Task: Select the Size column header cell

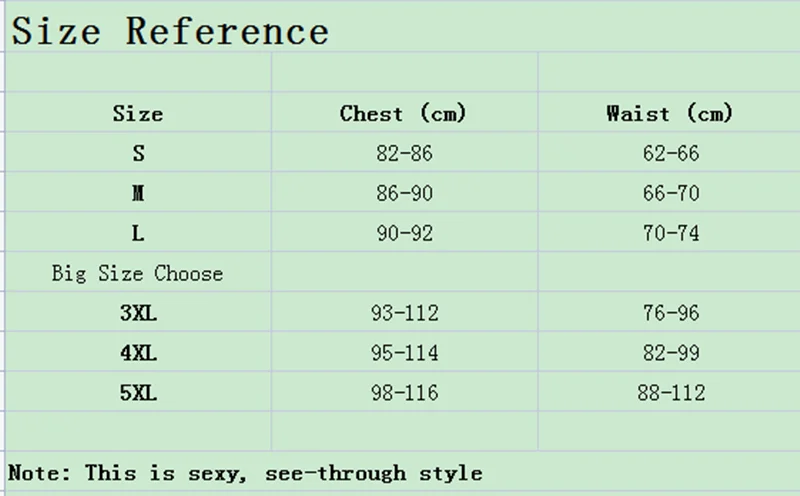Action: click(x=138, y=114)
